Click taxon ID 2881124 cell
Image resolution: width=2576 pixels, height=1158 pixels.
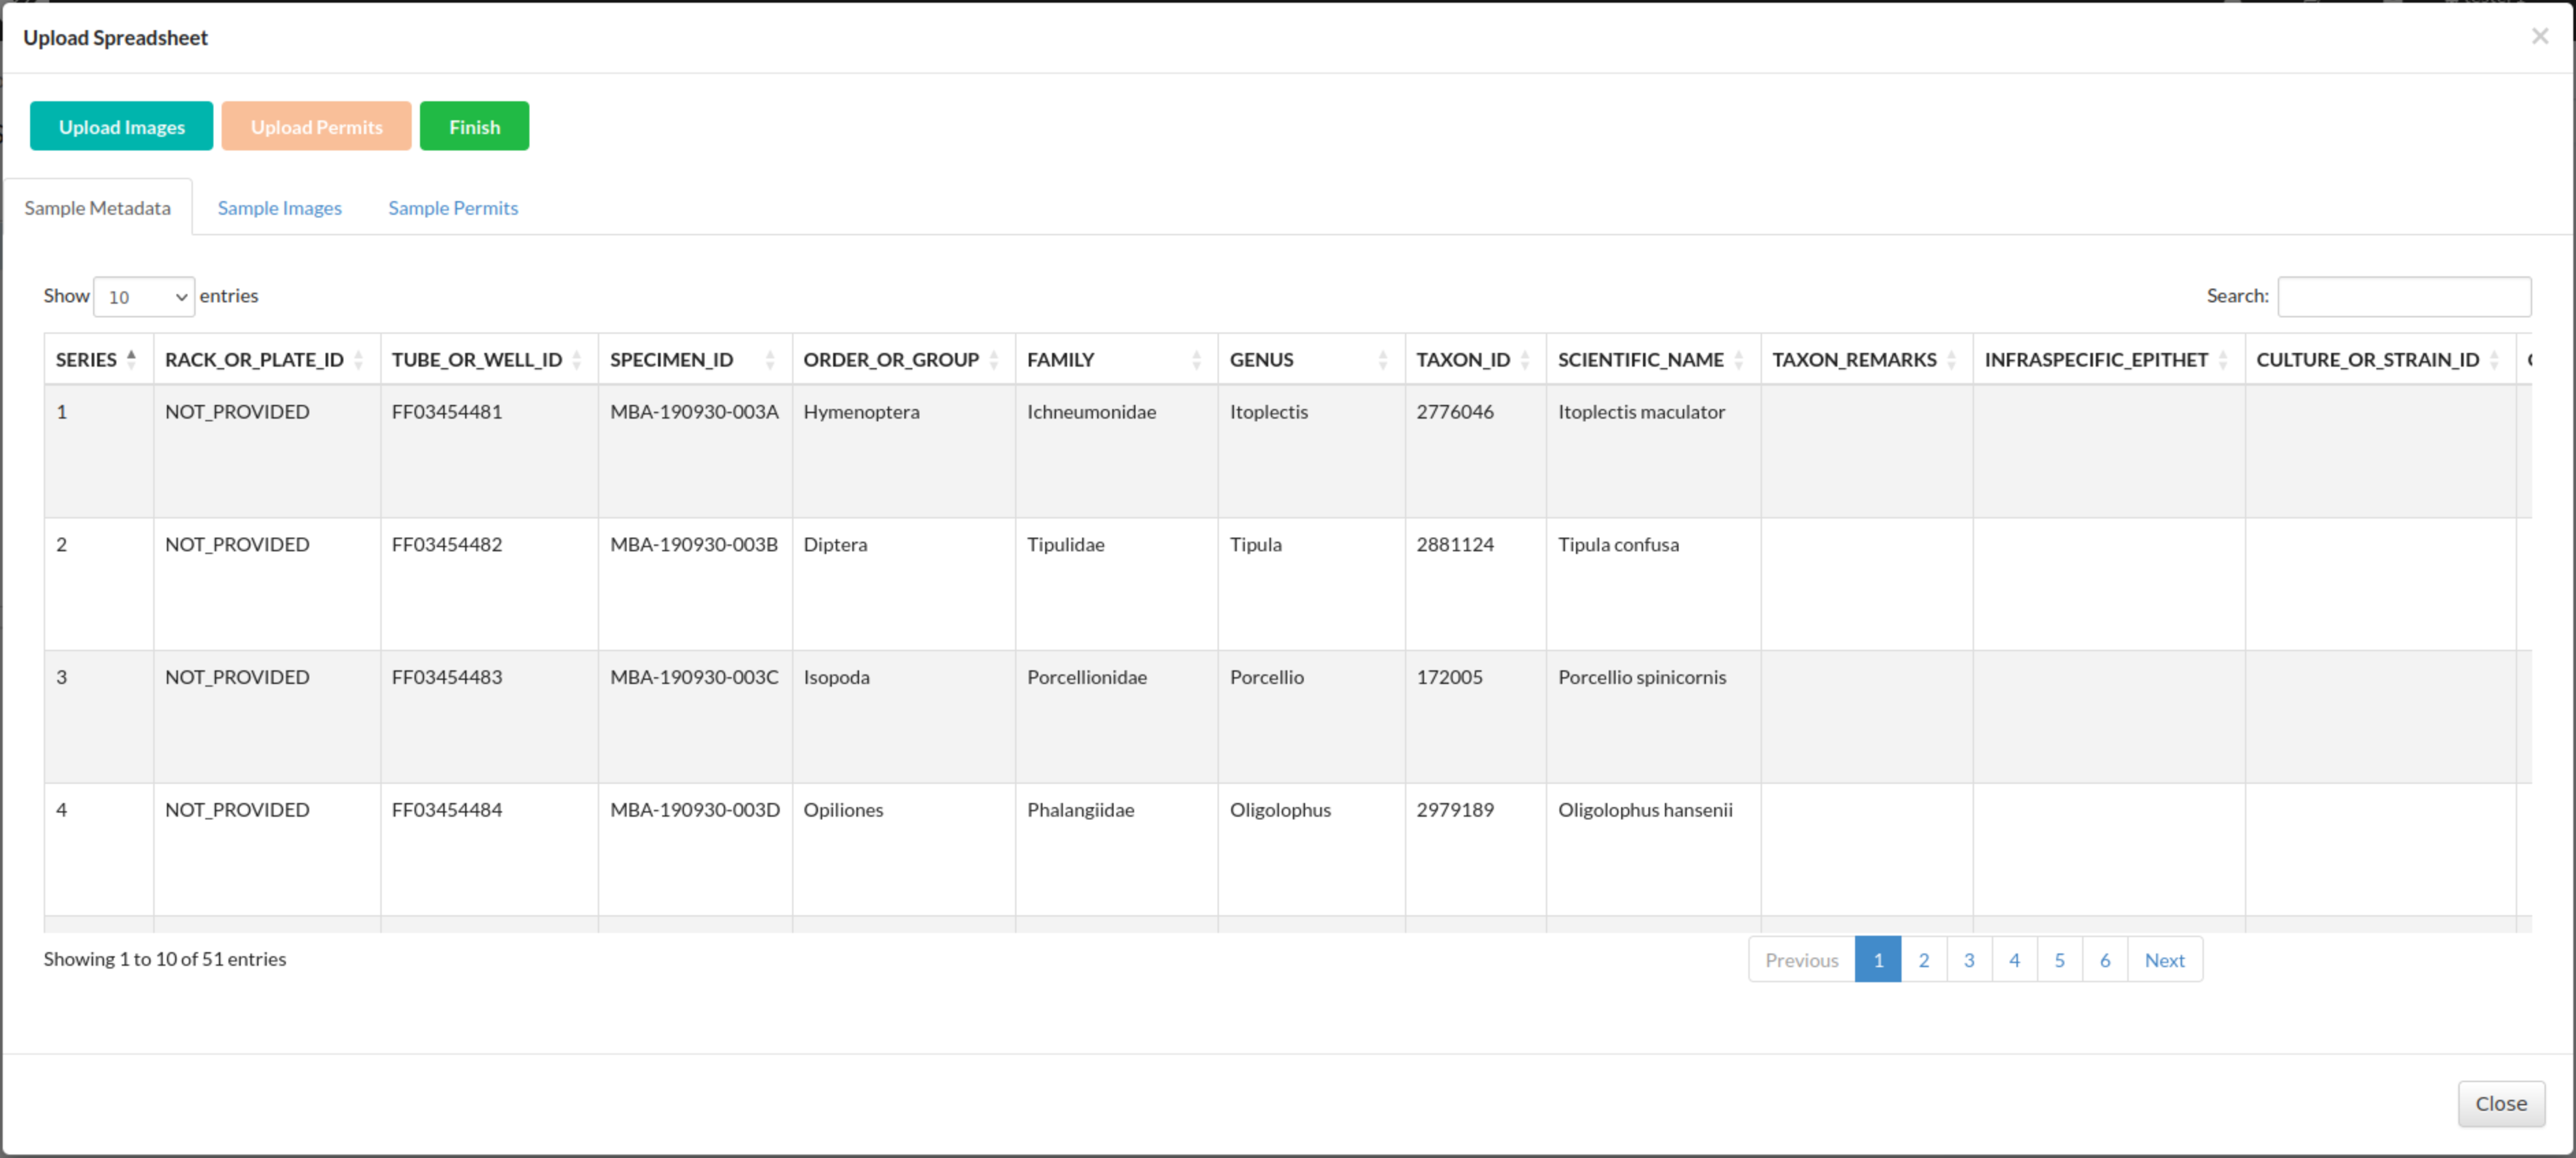click(1475, 584)
